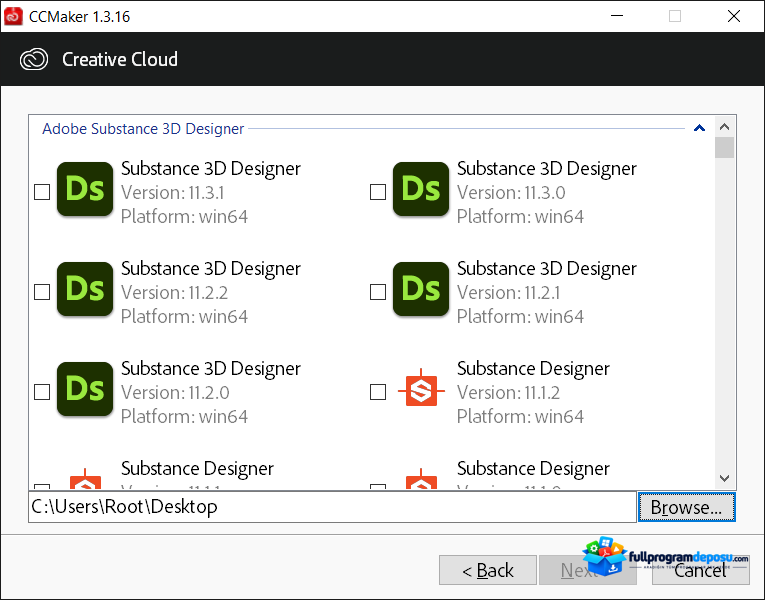
Task: Click the Ds icon for version 11.2.2
Action: 85,289
